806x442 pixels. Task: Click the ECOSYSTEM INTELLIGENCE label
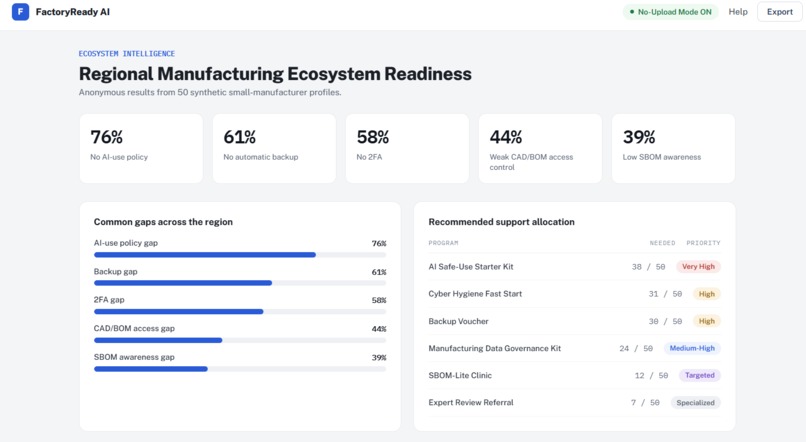pos(126,53)
